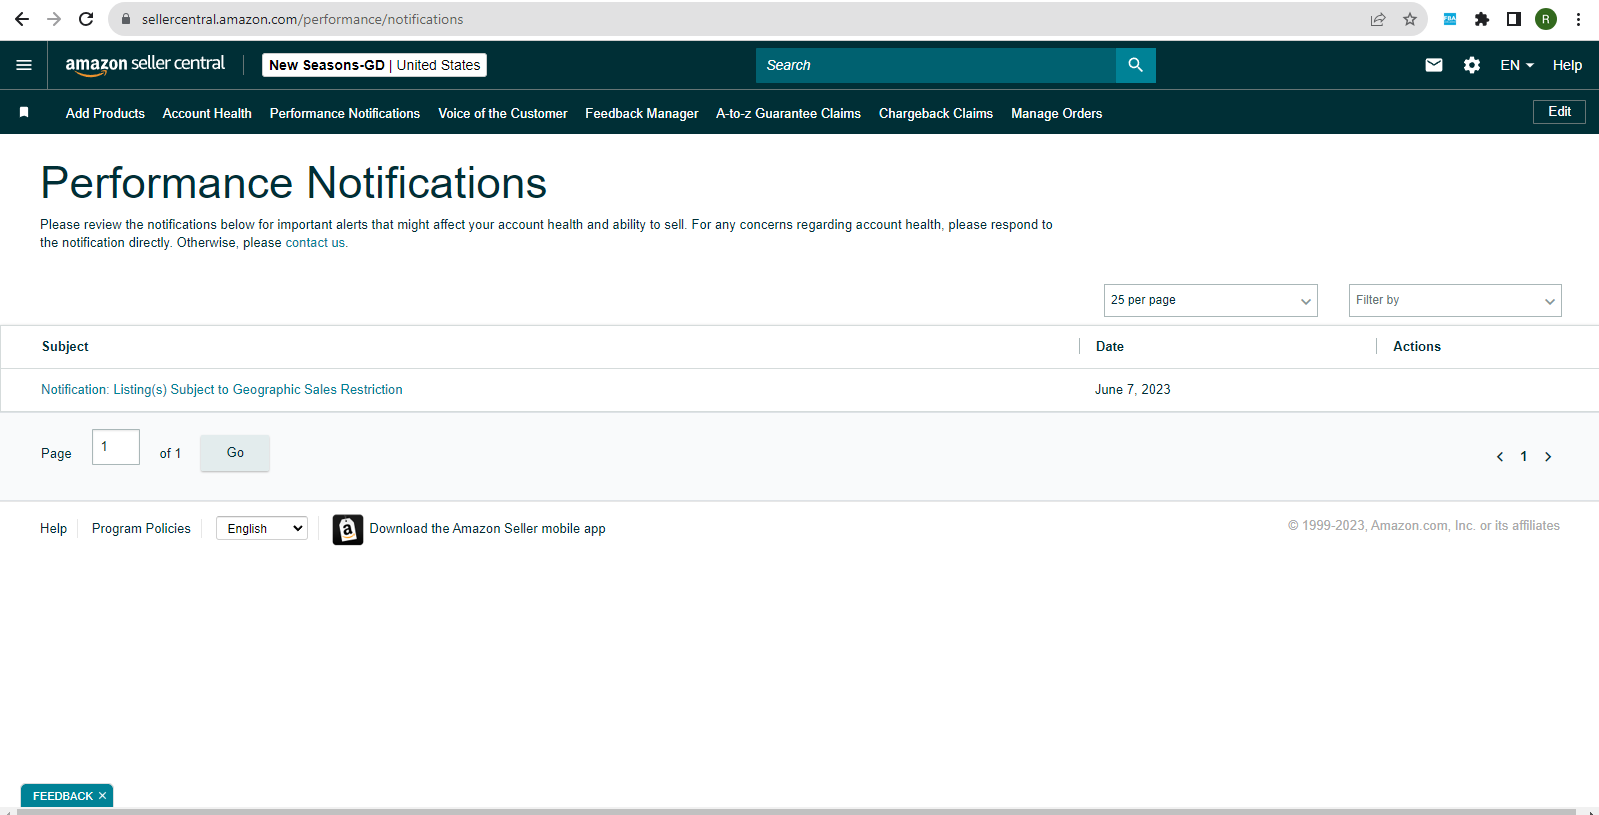
Task: Select page 1 in pagination
Action: [x=1524, y=457]
